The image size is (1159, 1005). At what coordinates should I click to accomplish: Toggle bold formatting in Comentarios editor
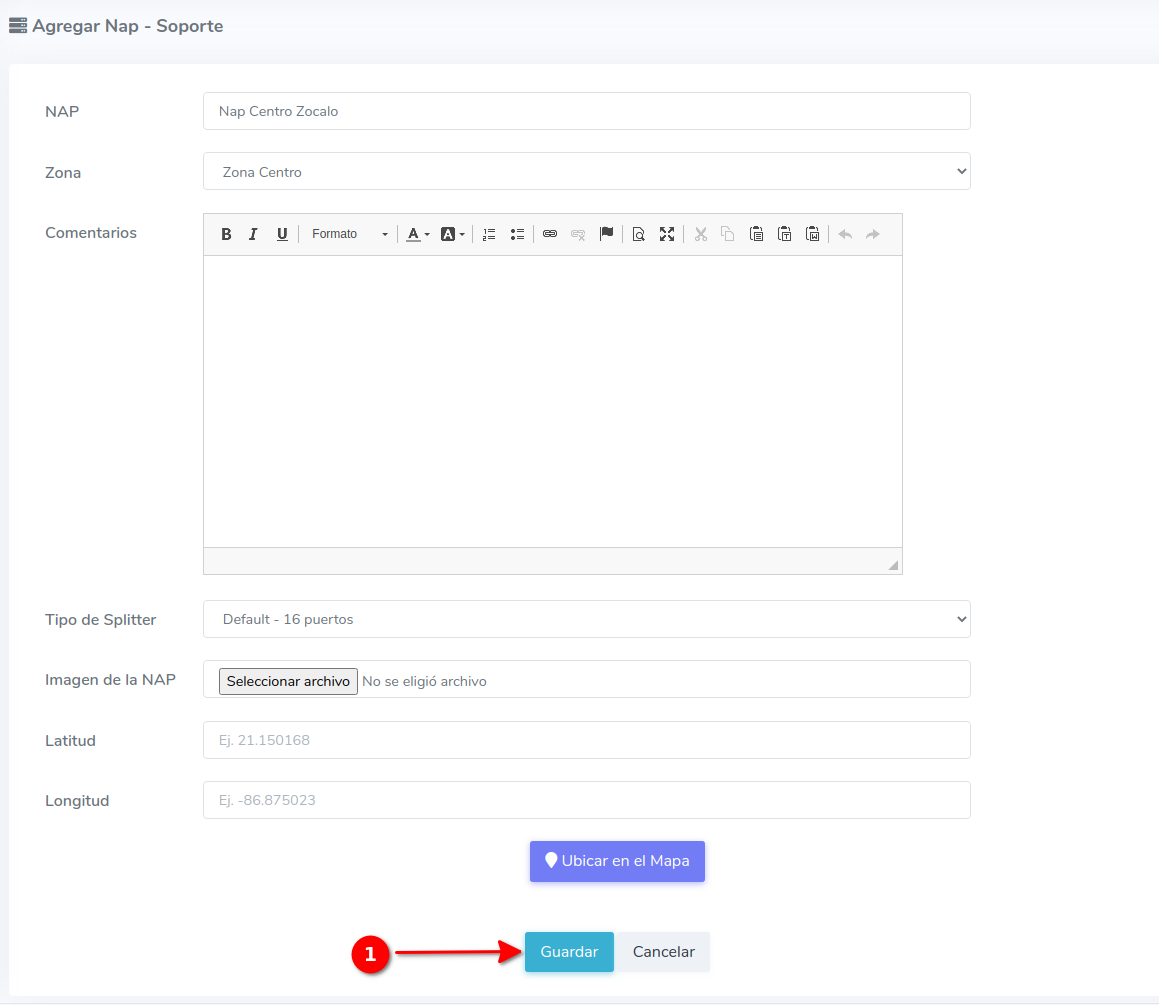click(226, 234)
